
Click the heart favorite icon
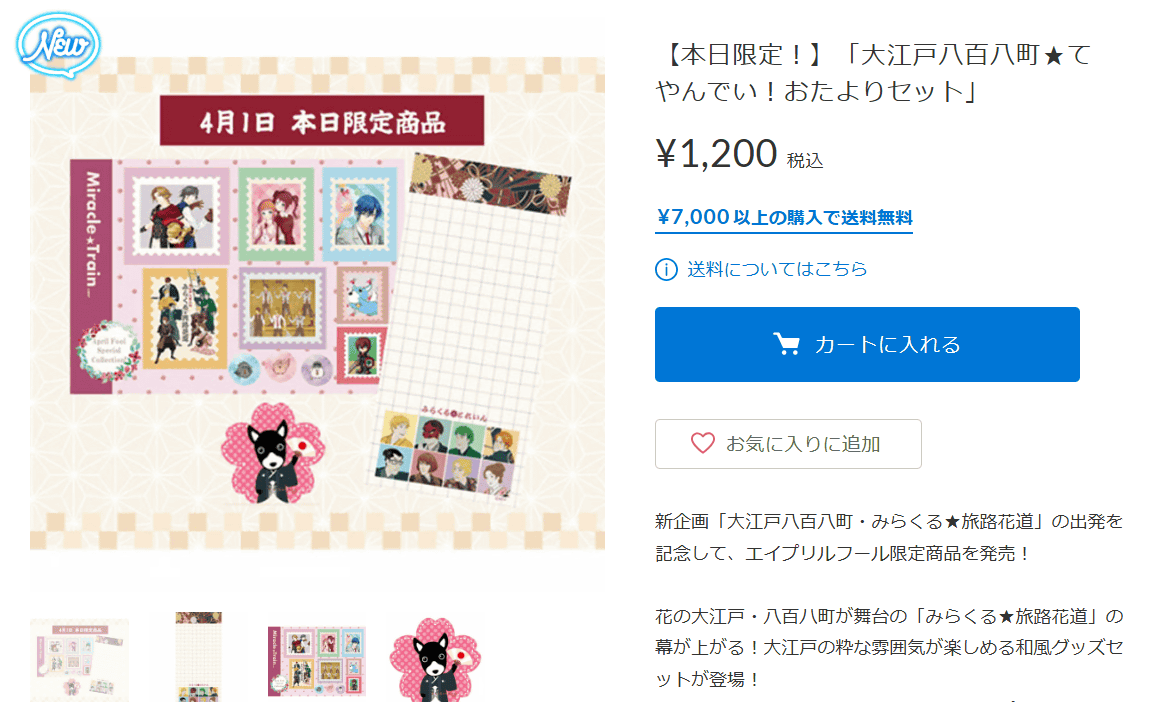(703, 443)
